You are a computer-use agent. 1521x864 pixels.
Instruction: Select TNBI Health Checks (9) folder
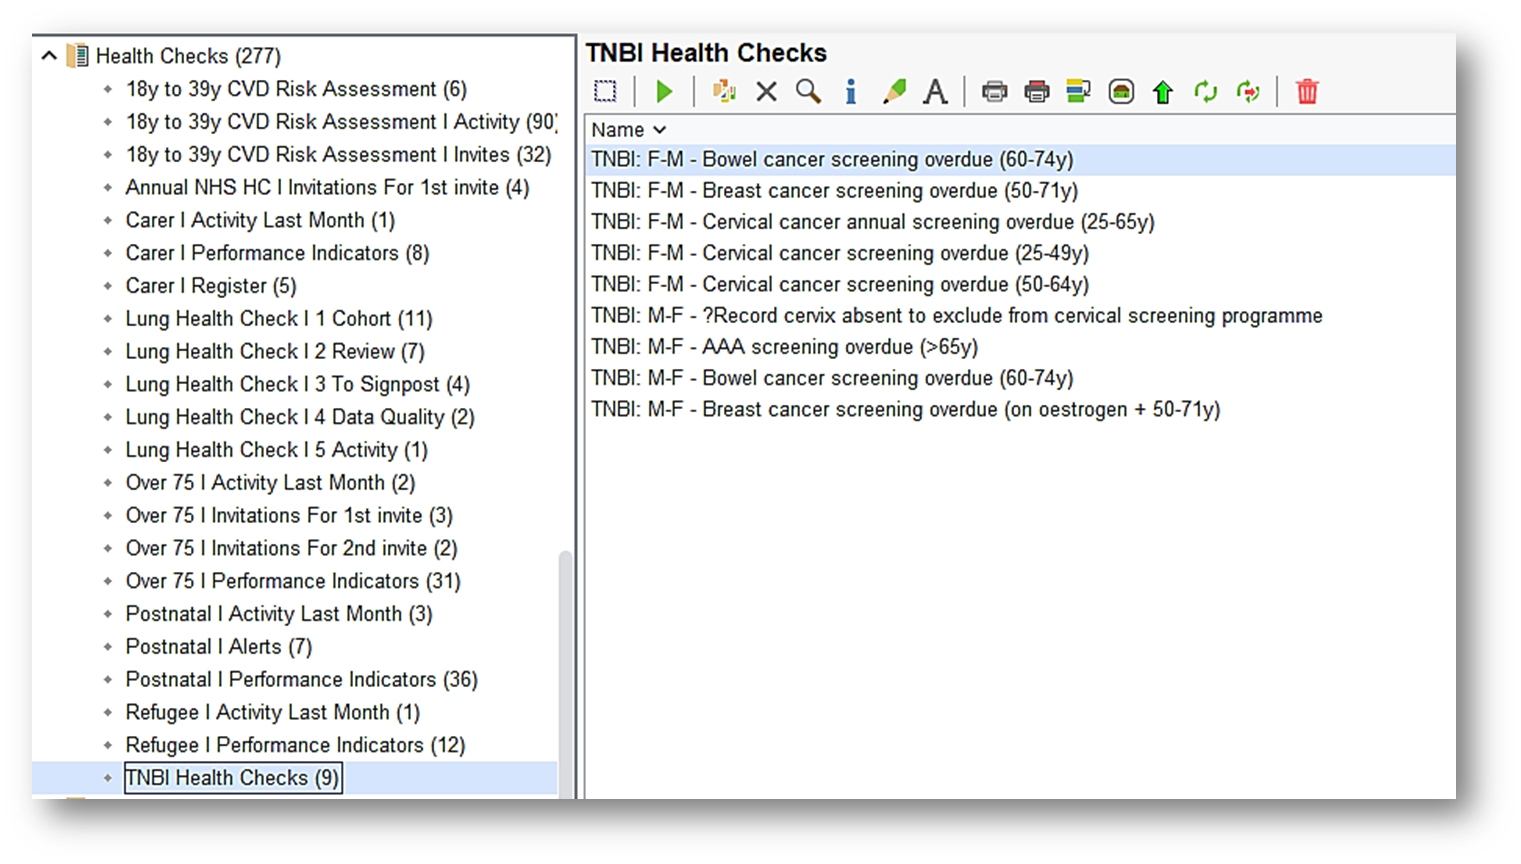point(233,778)
